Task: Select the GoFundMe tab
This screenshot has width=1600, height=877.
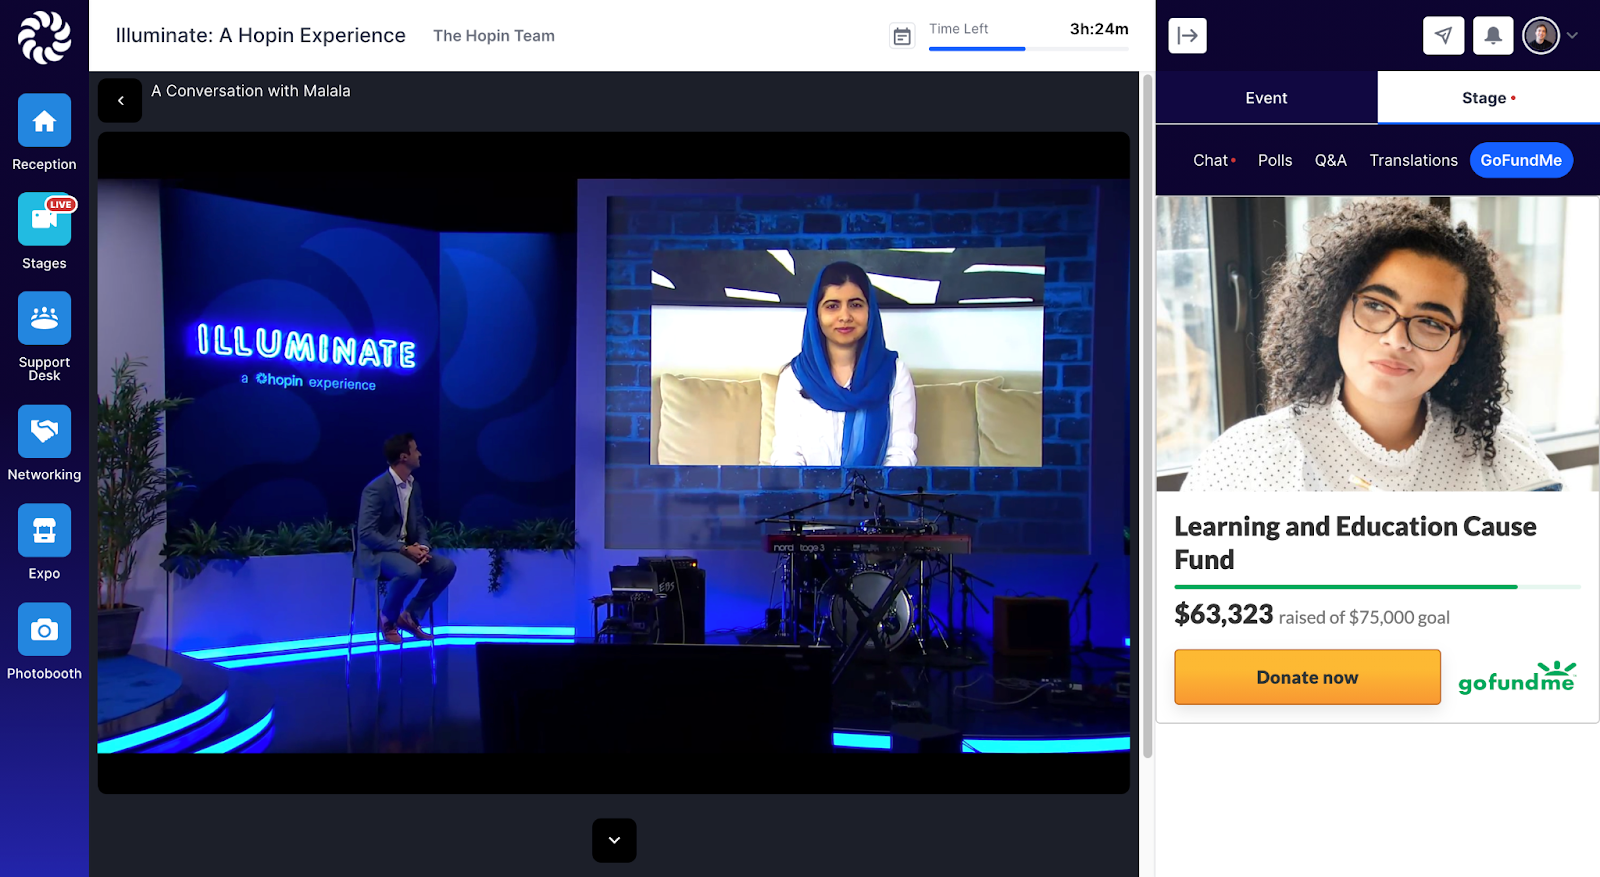Action: [1521, 160]
